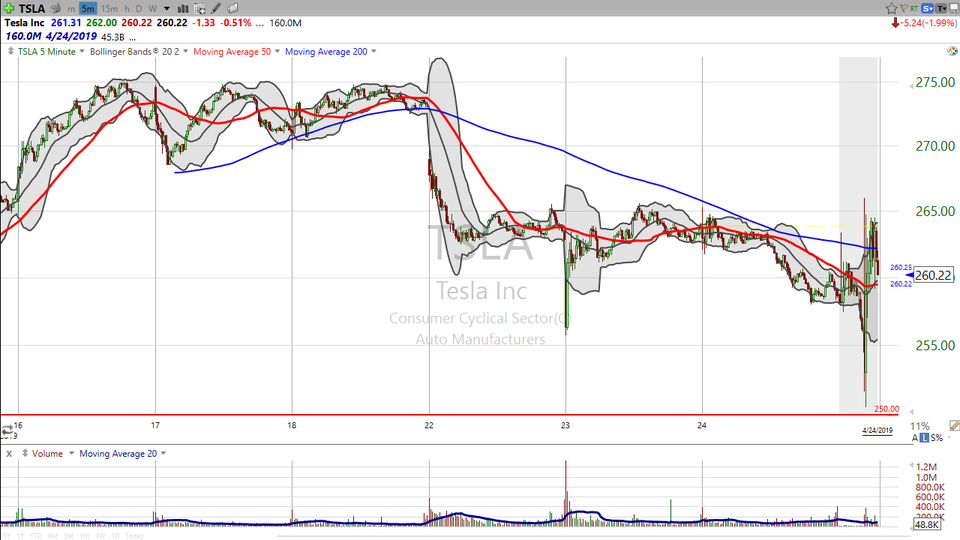The width and height of the screenshot is (960, 540).
Task: Click the bar chart style icon
Action: pyautogui.click(x=182, y=9)
